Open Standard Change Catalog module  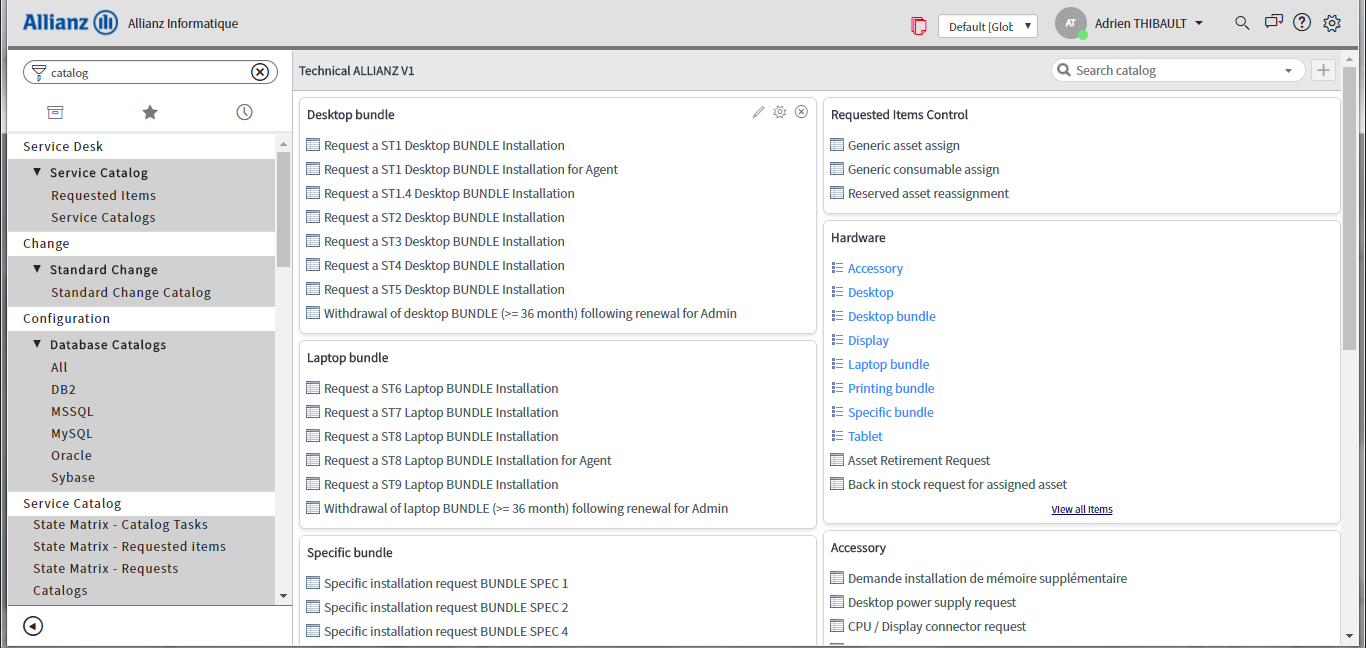(x=131, y=292)
